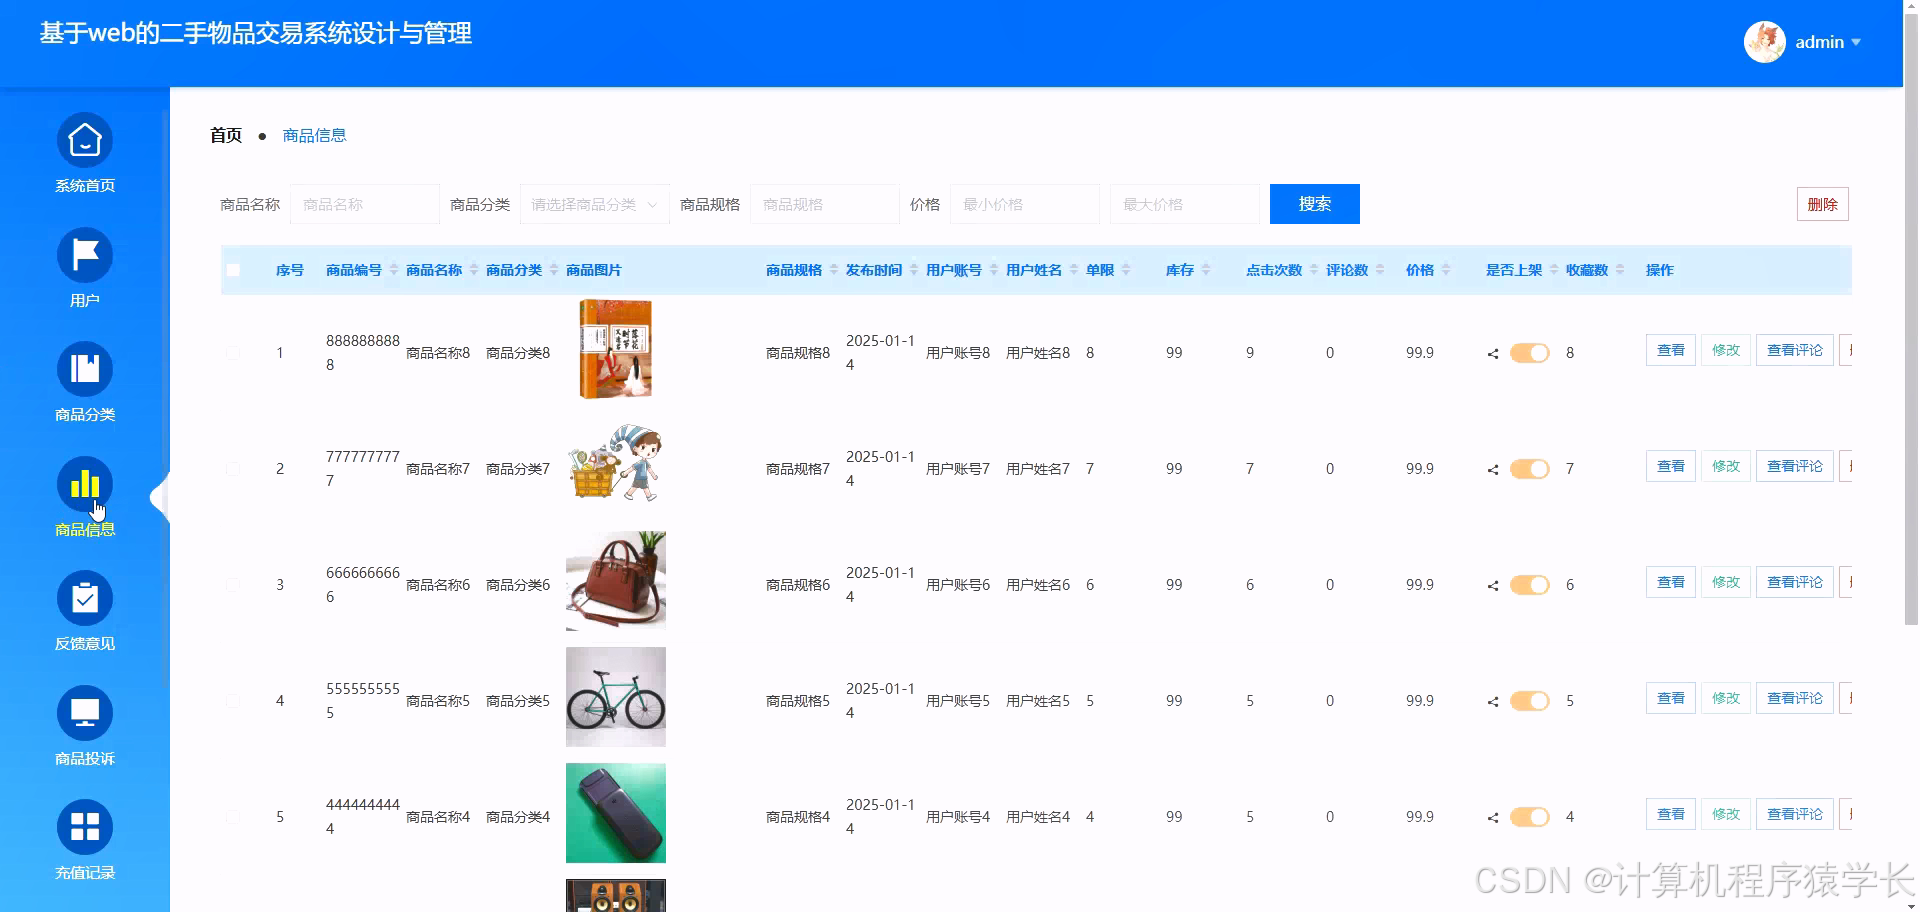The height and width of the screenshot is (912, 1920).
Task: Click share icon in 商品名称7 row
Action: pyautogui.click(x=1493, y=469)
